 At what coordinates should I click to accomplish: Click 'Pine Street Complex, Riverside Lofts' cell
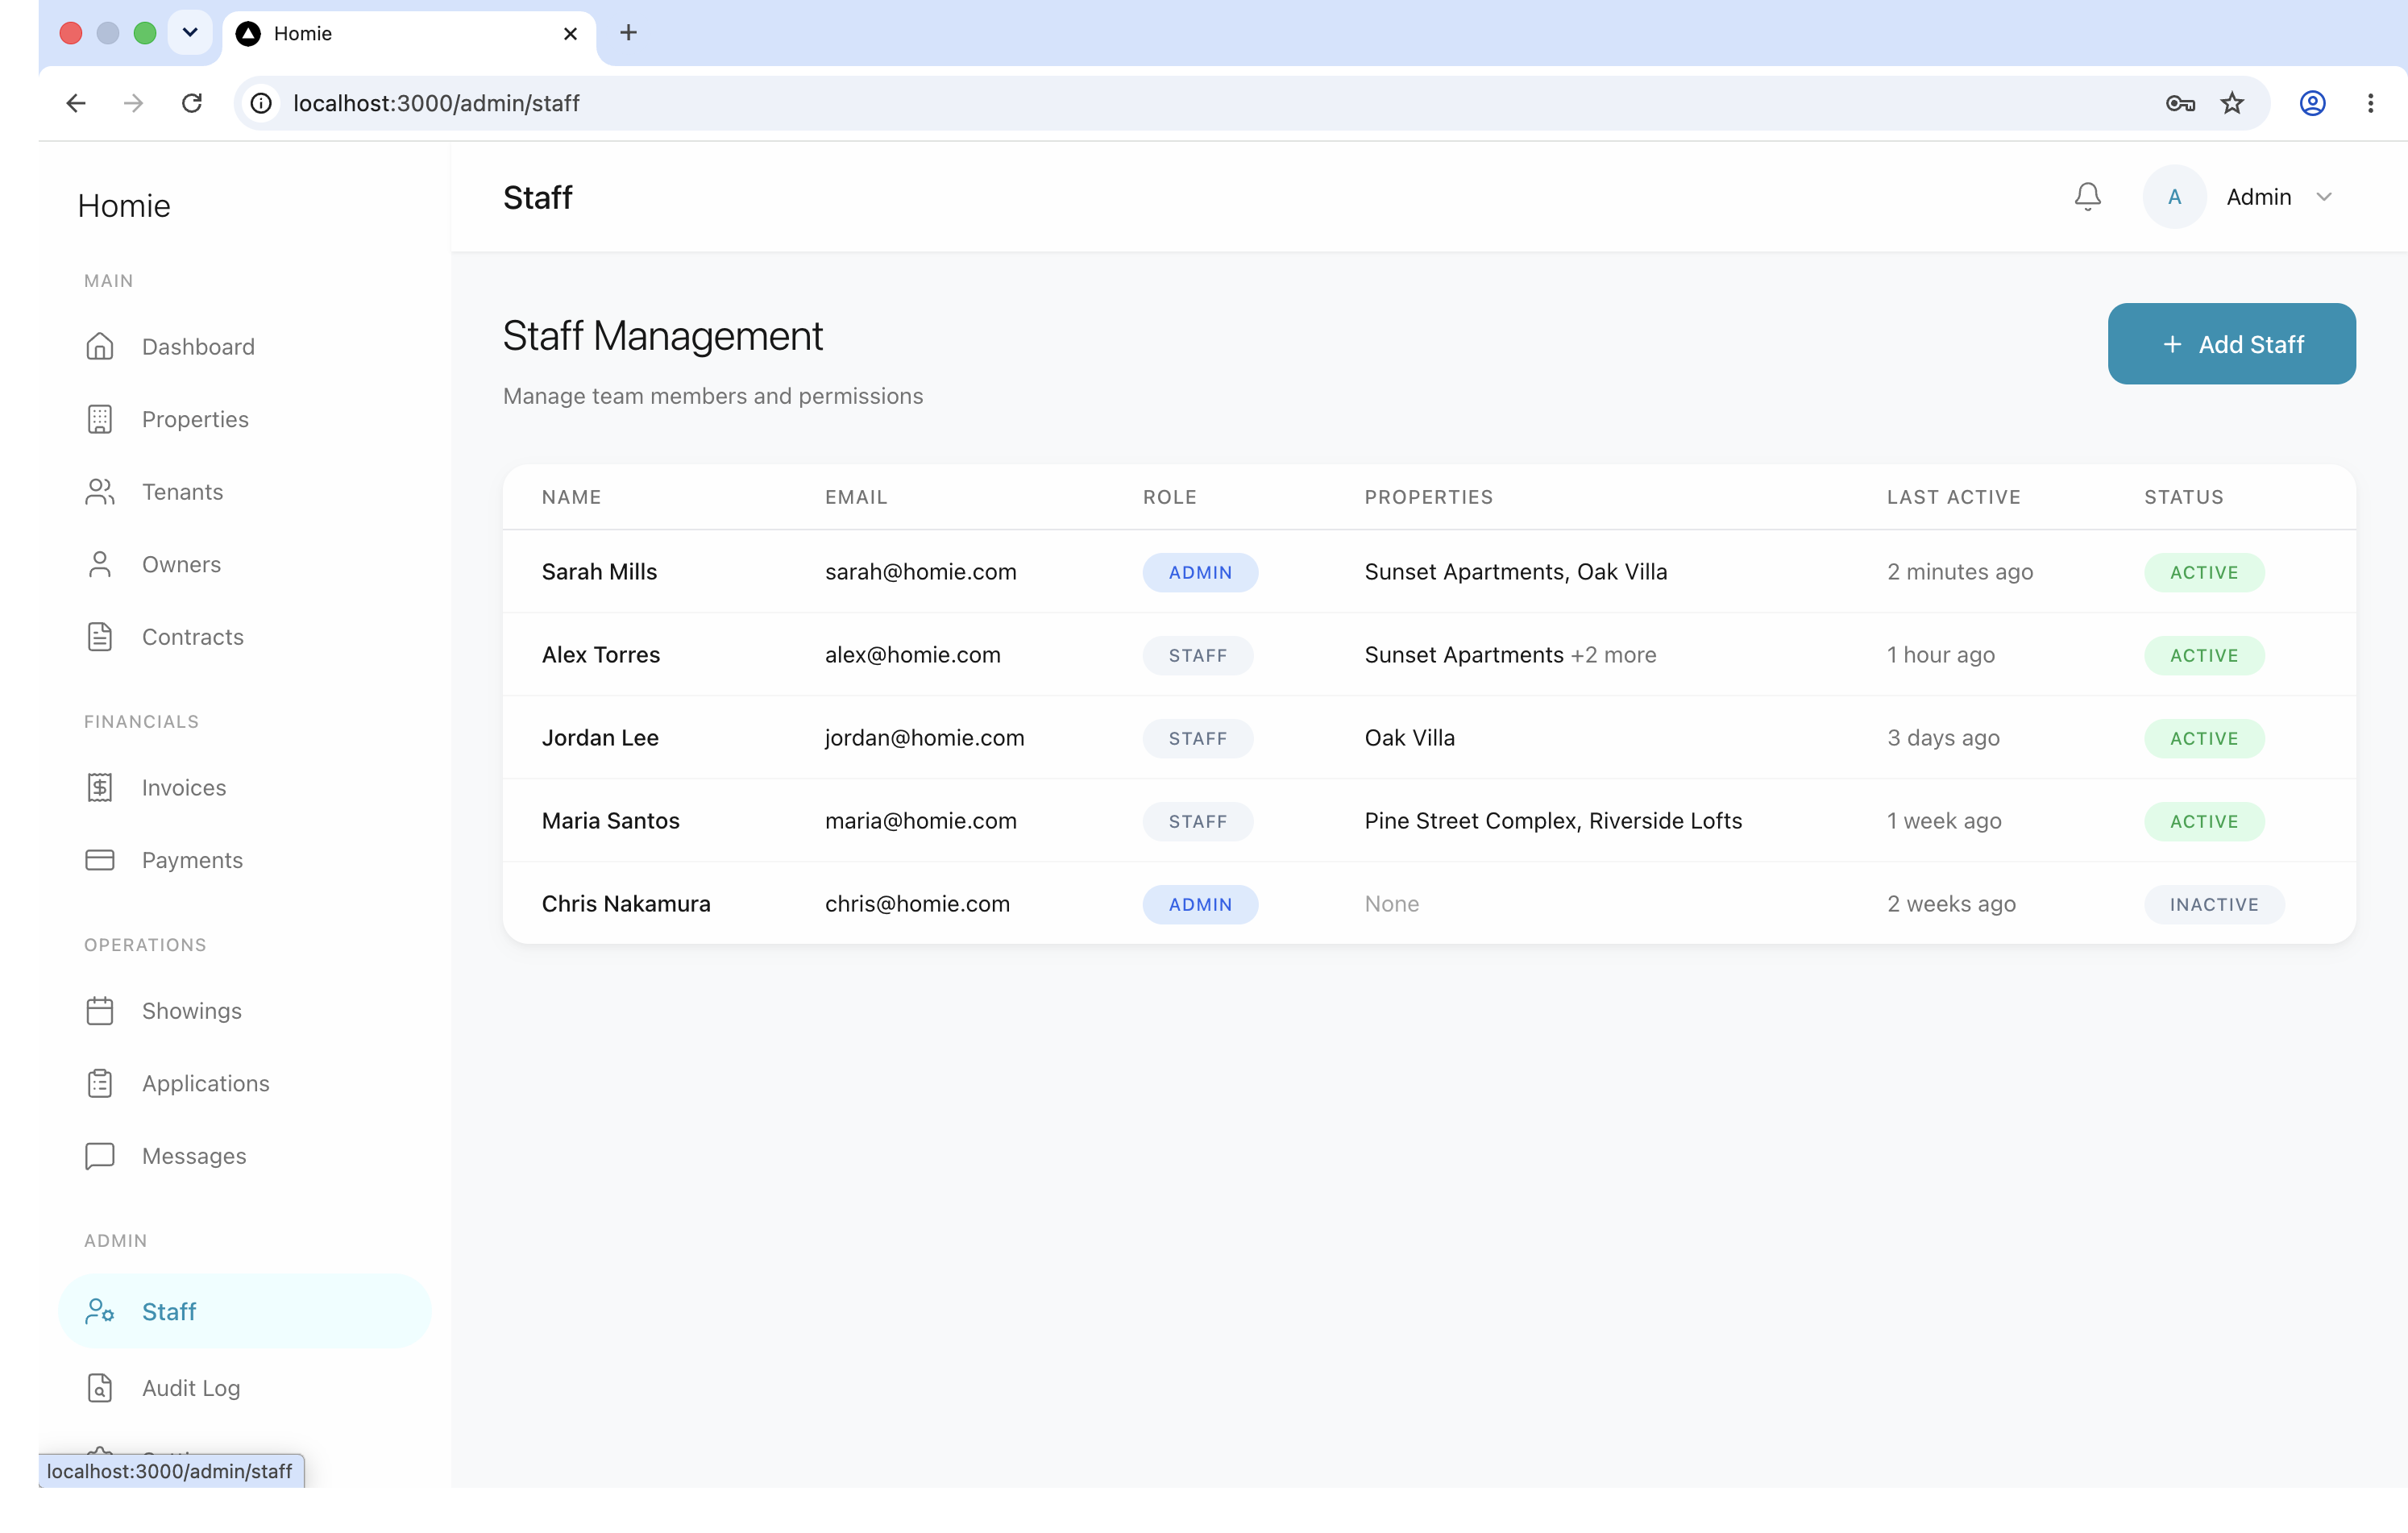[1553, 821]
